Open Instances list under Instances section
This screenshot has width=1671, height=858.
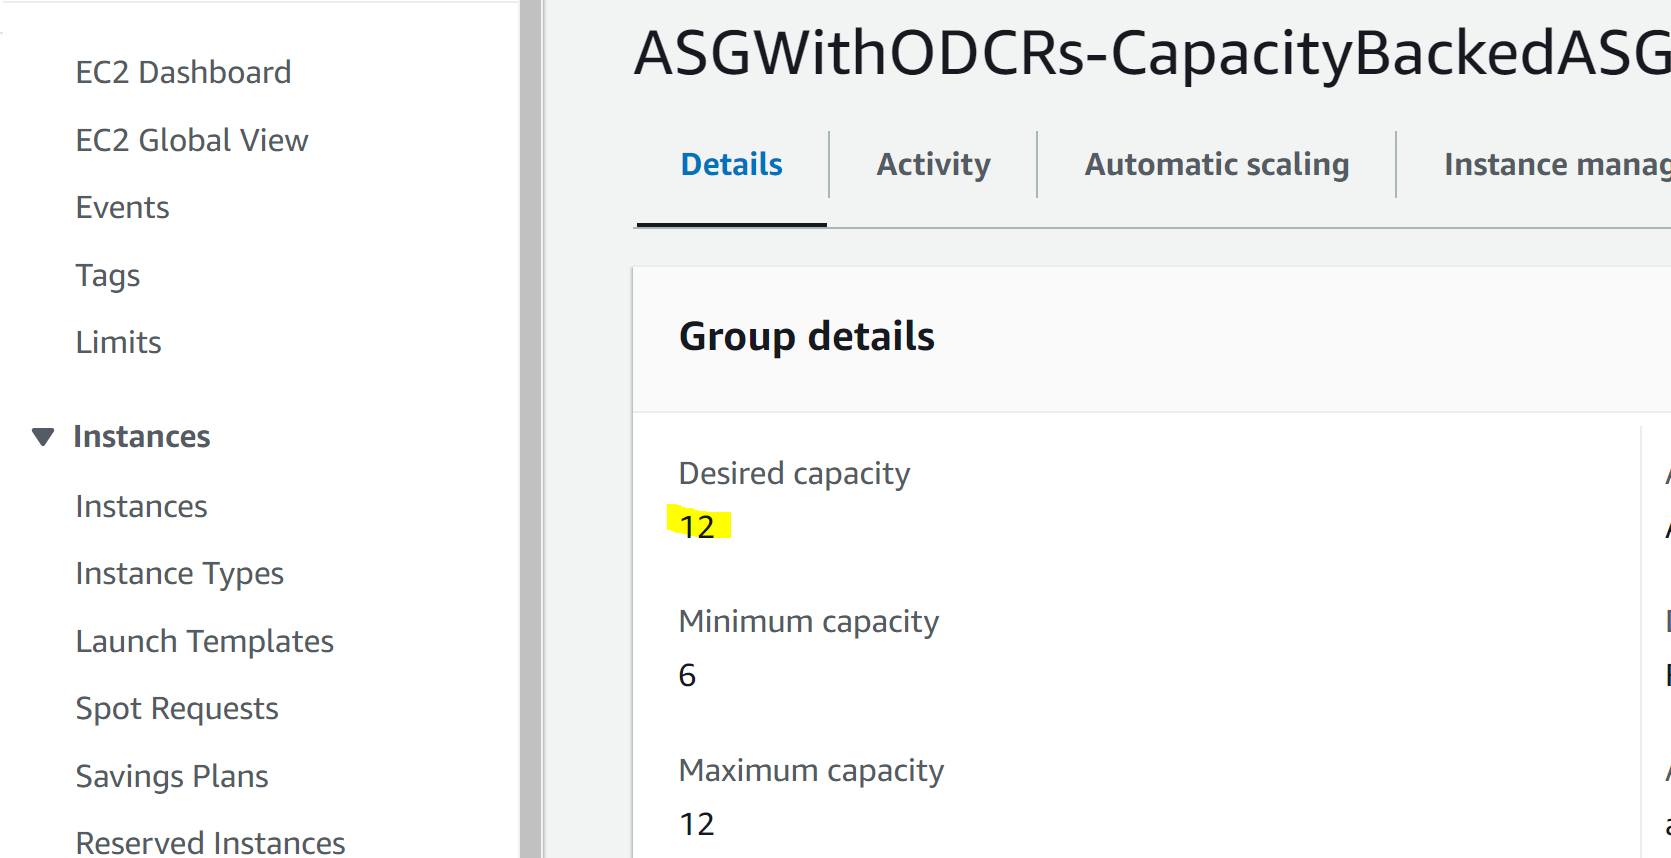[x=142, y=506]
